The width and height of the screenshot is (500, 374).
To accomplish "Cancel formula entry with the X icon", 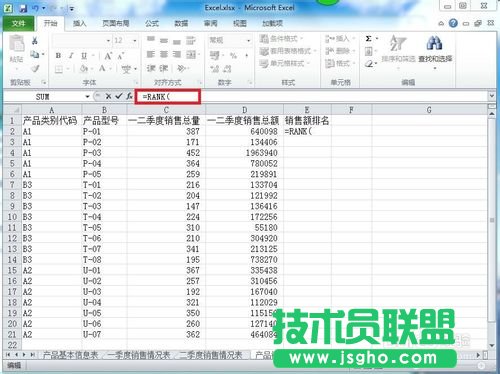I will (108, 96).
